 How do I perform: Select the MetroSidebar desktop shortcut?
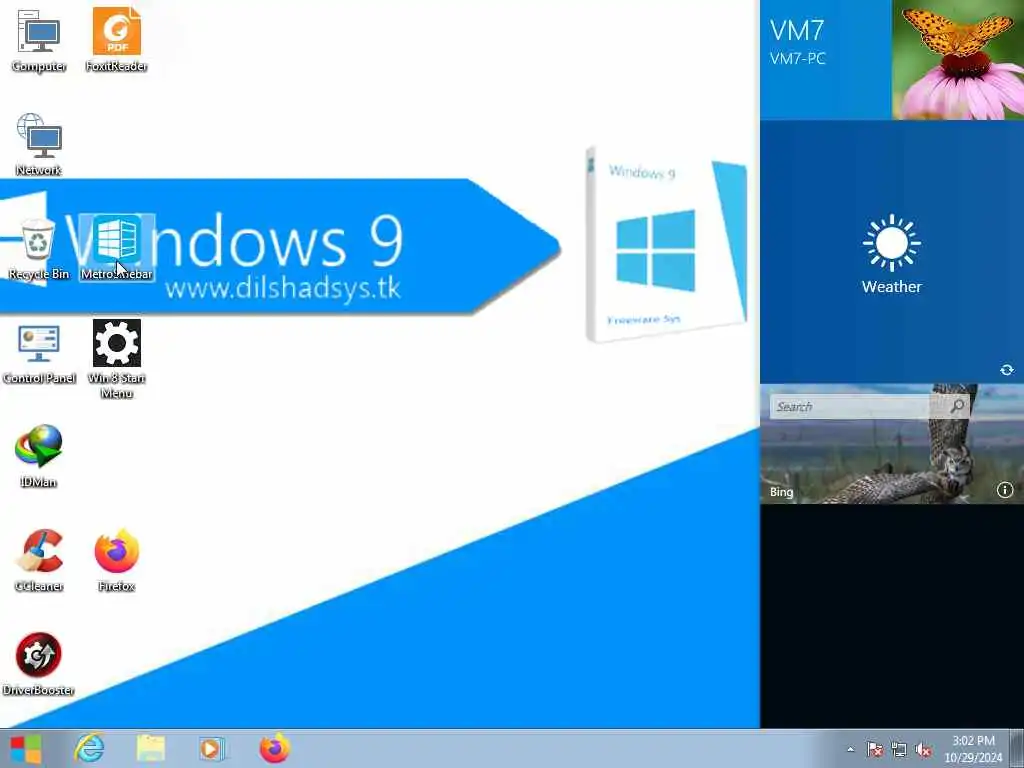[x=116, y=248]
